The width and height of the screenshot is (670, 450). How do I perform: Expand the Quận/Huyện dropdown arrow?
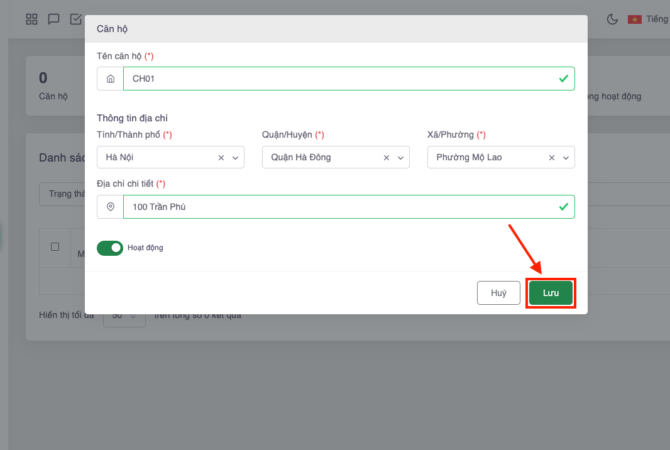coord(401,158)
